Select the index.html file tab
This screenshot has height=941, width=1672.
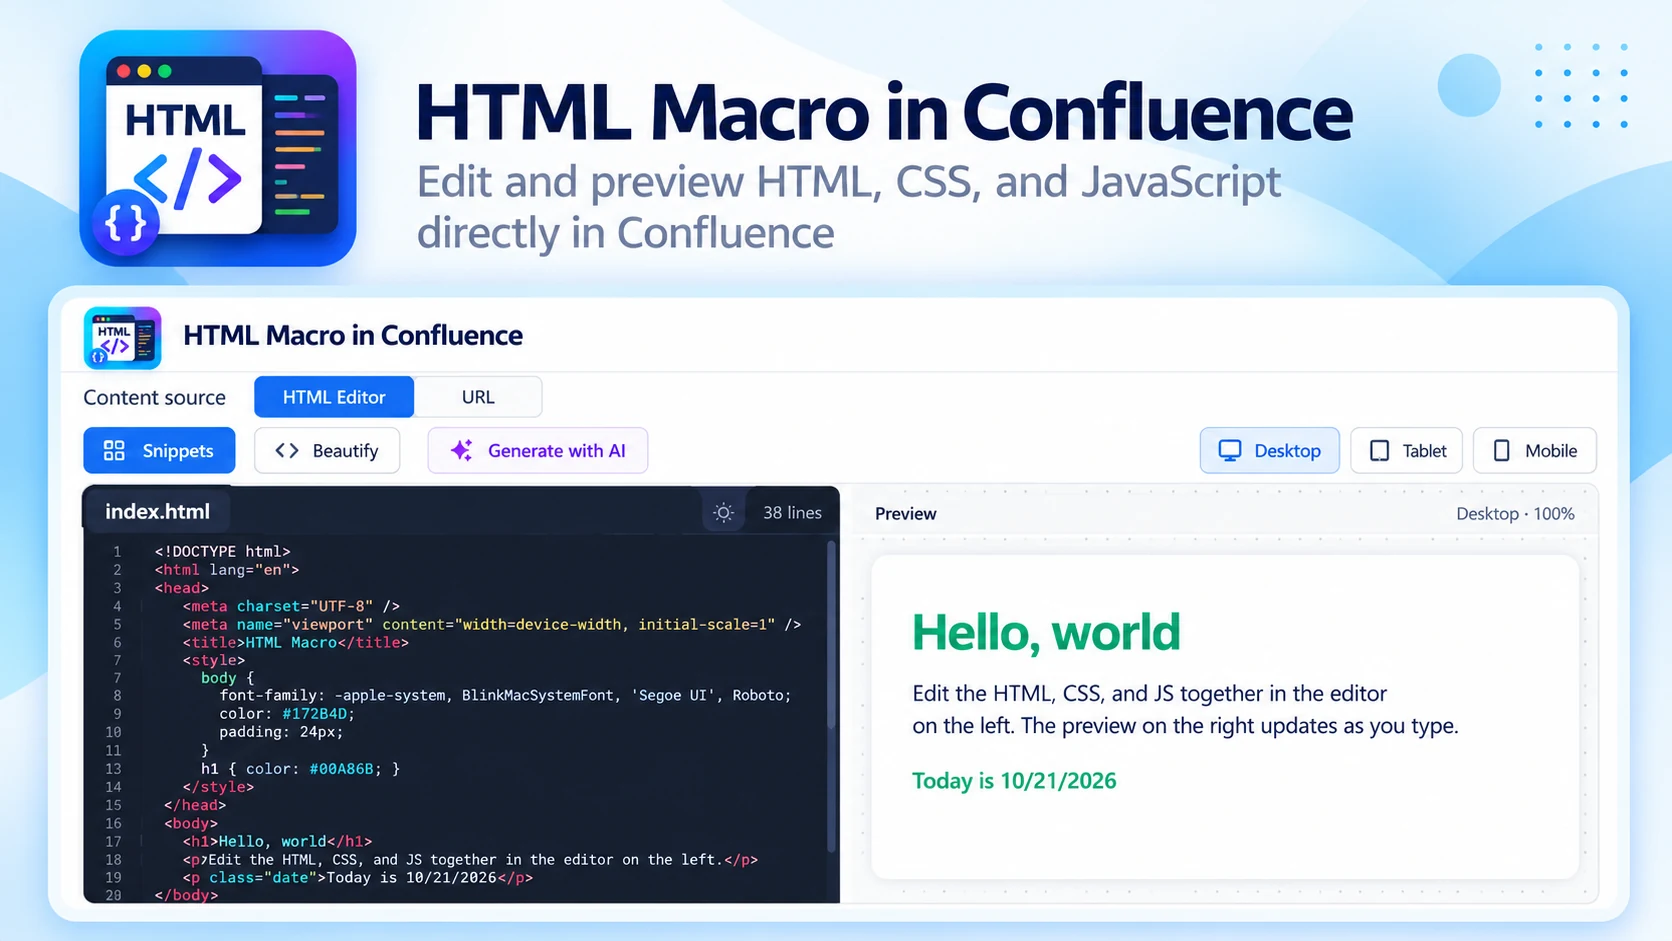(157, 511)
